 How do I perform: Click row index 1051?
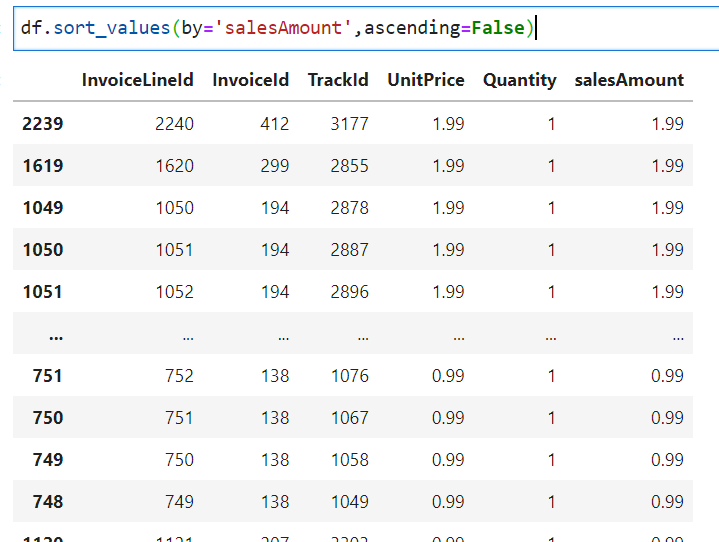[x=42, y=292]
